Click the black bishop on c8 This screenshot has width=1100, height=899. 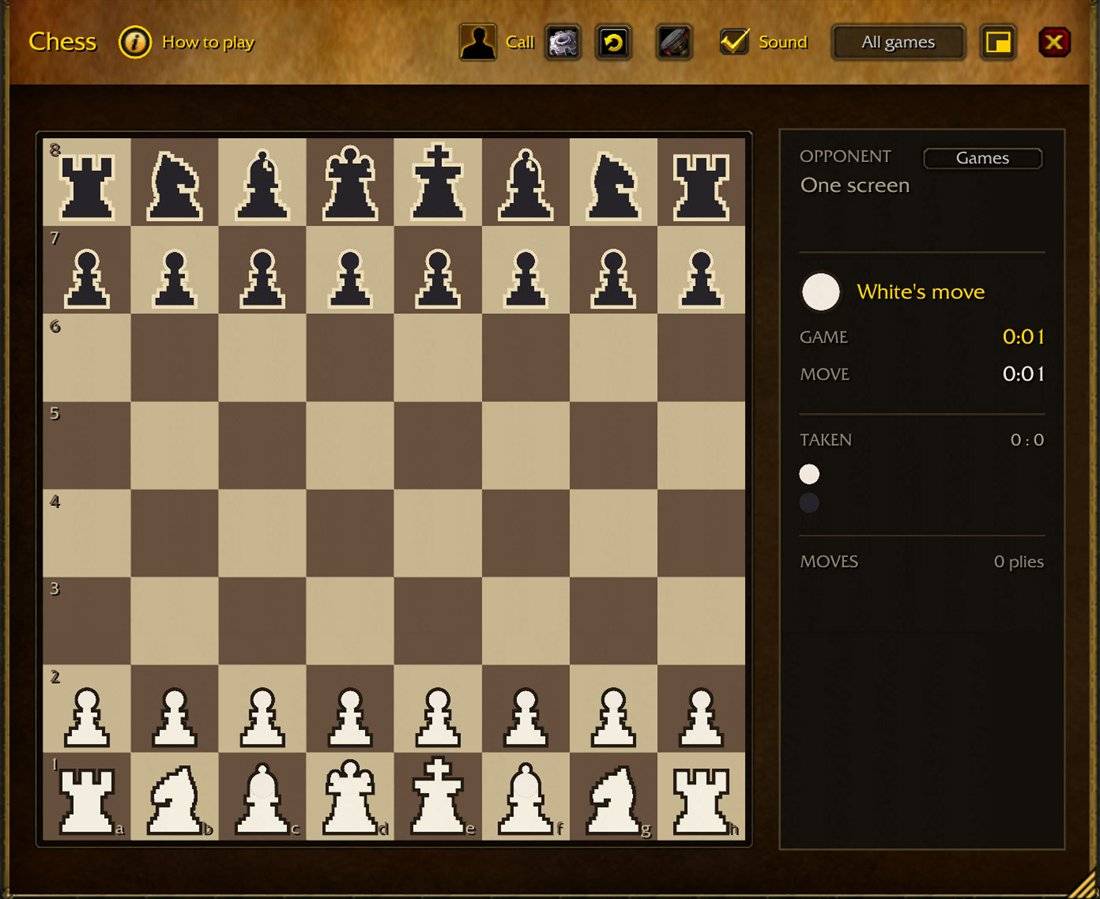262,185
